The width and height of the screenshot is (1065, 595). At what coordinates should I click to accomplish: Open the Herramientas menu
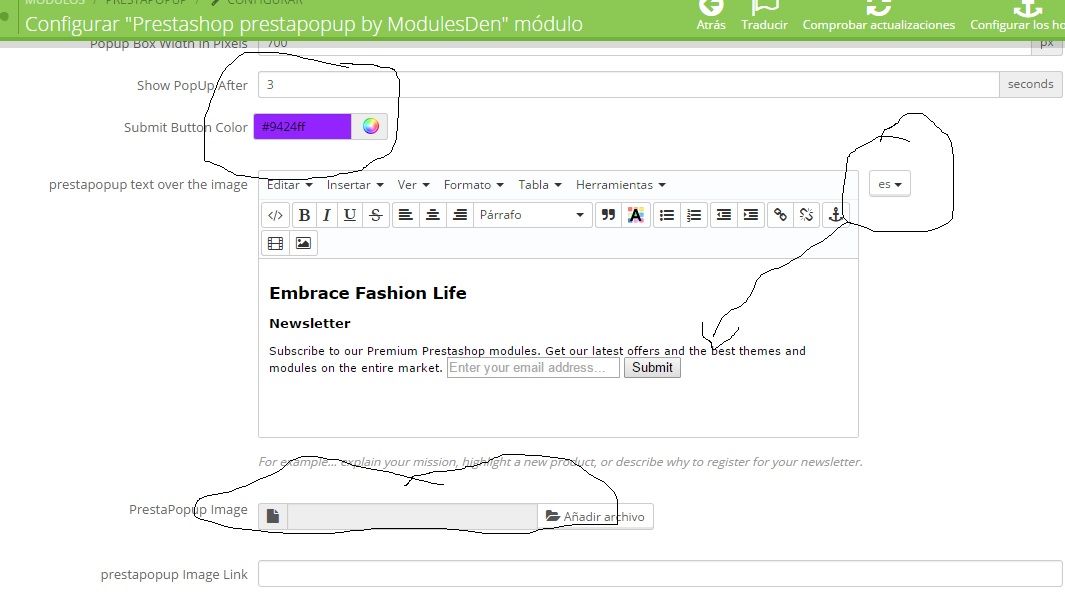[621, 185]
